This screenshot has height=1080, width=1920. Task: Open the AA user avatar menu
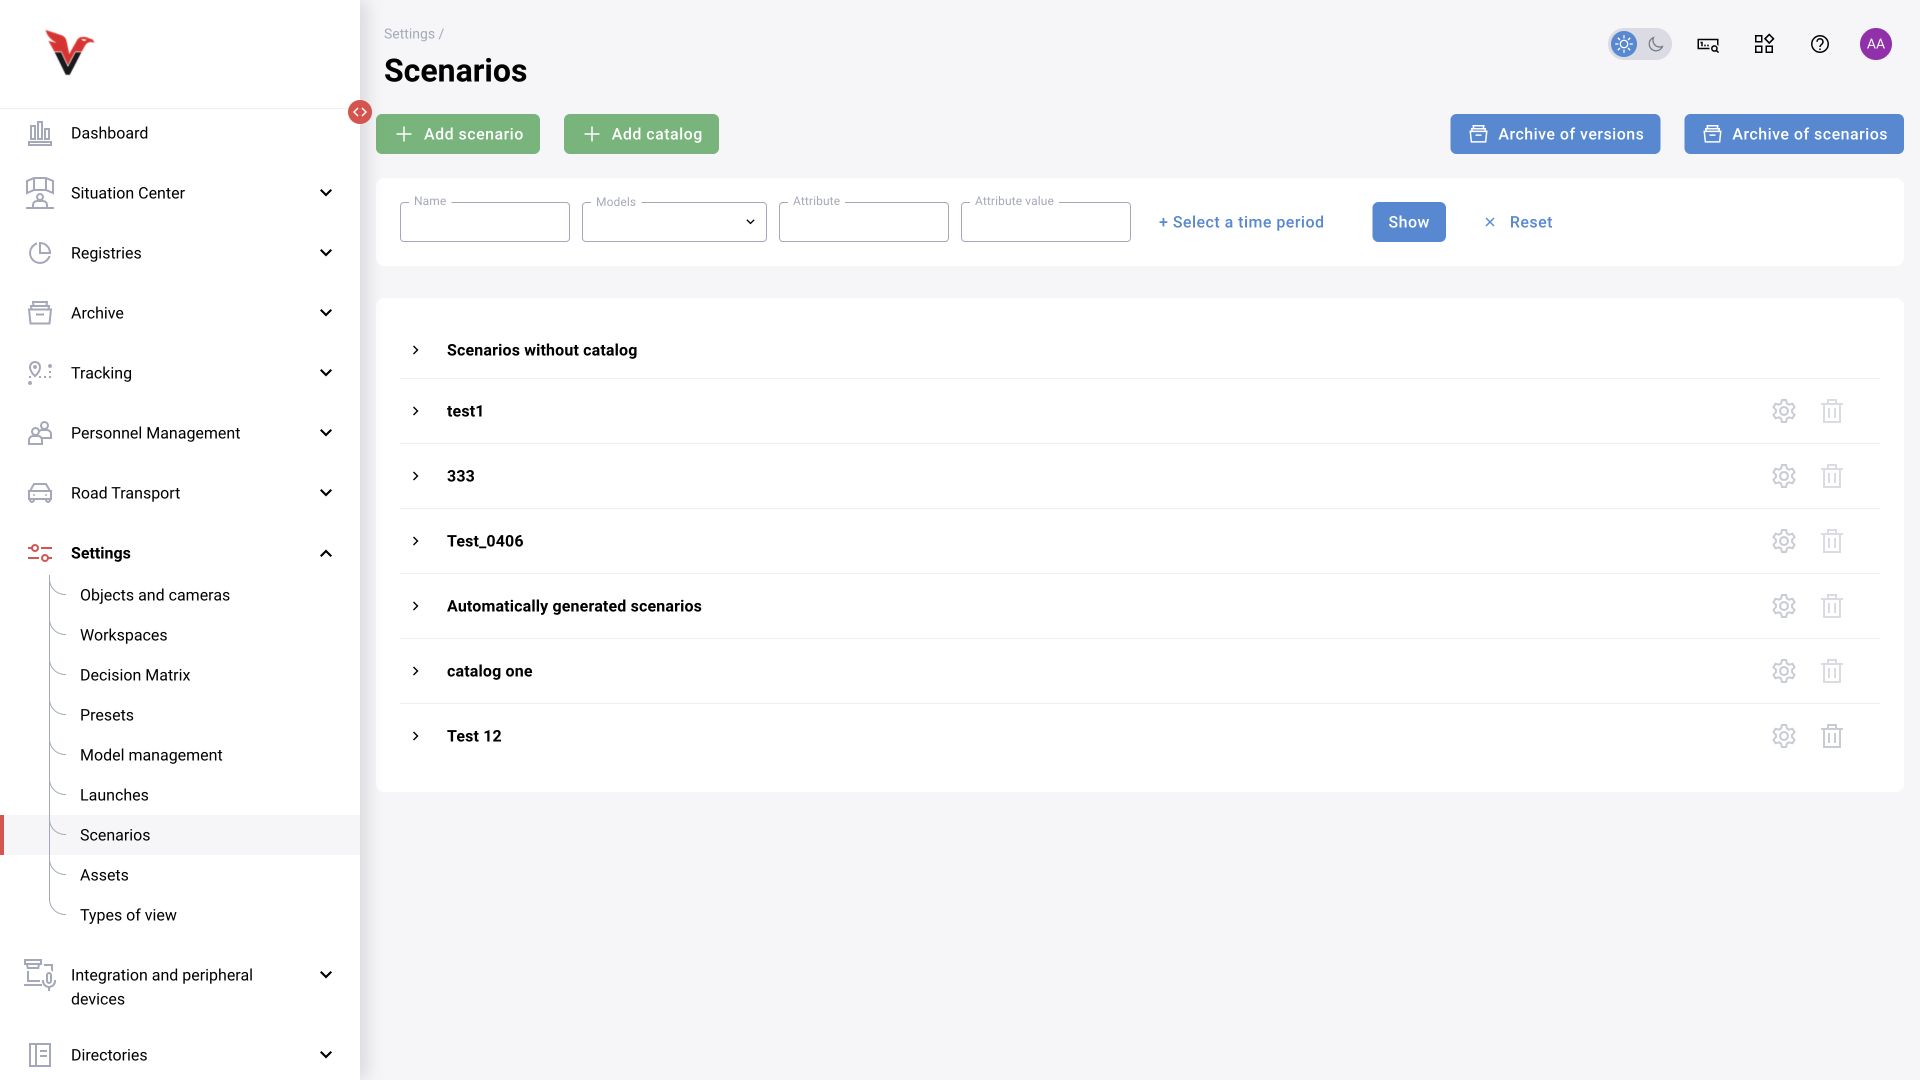(x=1876, y=44)
